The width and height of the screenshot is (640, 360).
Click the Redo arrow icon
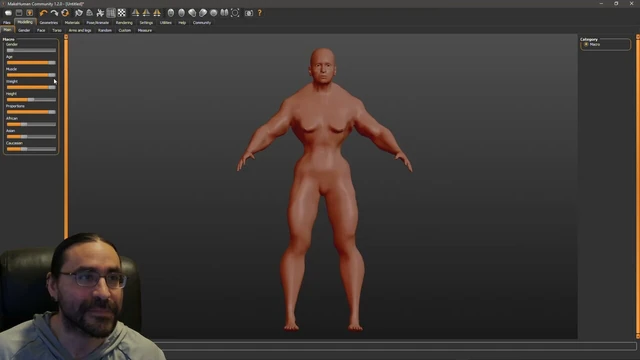coord(54,13)
